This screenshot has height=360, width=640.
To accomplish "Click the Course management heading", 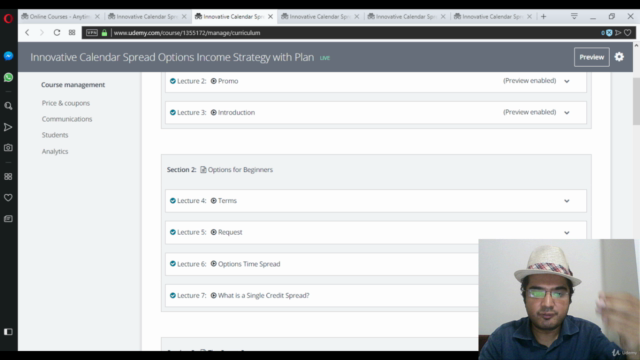I will [73, 84].
